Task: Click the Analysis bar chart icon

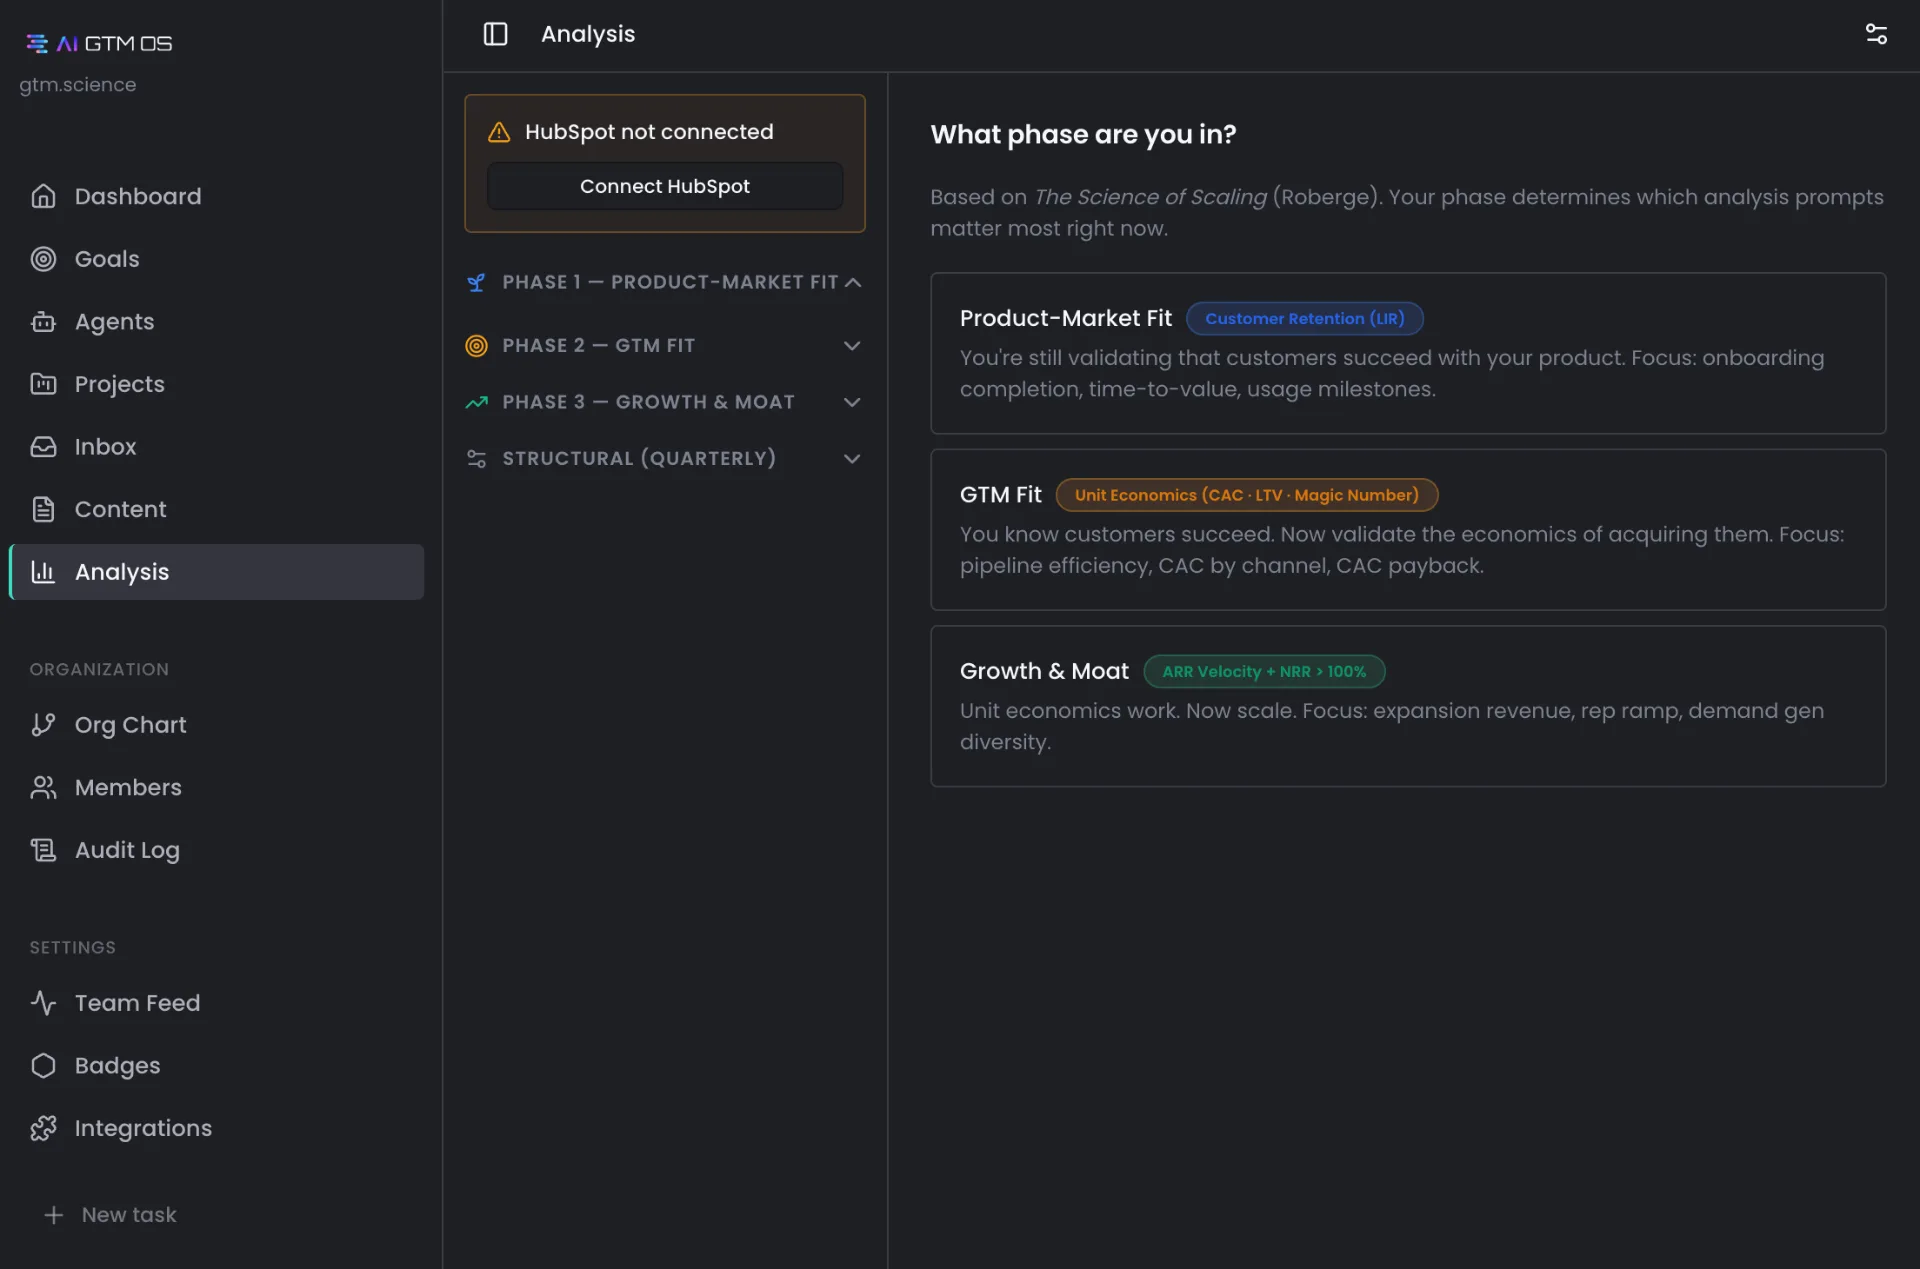Action: coord(43,572)
